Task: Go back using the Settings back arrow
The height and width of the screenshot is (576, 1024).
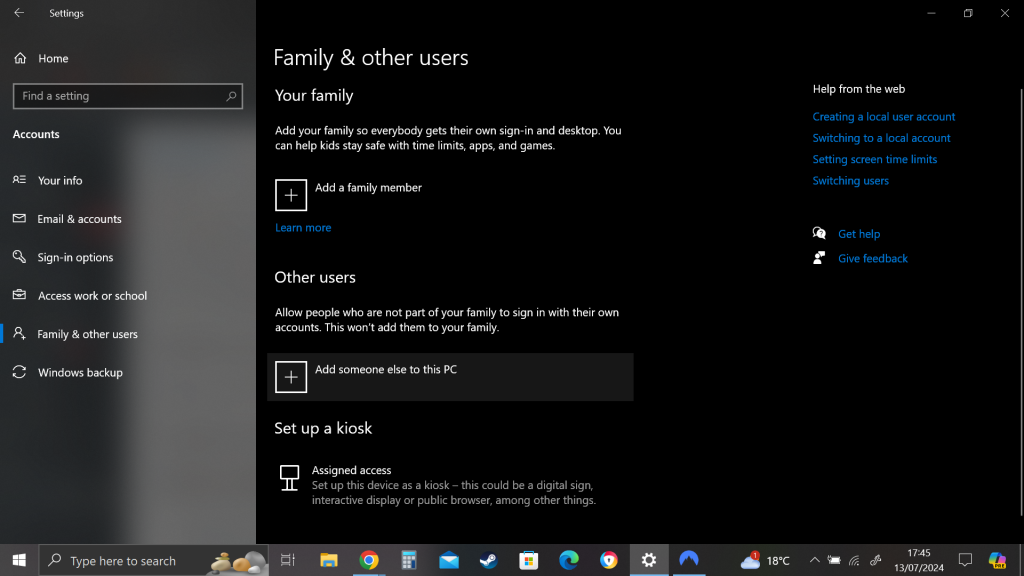Action: pos(19,13)
